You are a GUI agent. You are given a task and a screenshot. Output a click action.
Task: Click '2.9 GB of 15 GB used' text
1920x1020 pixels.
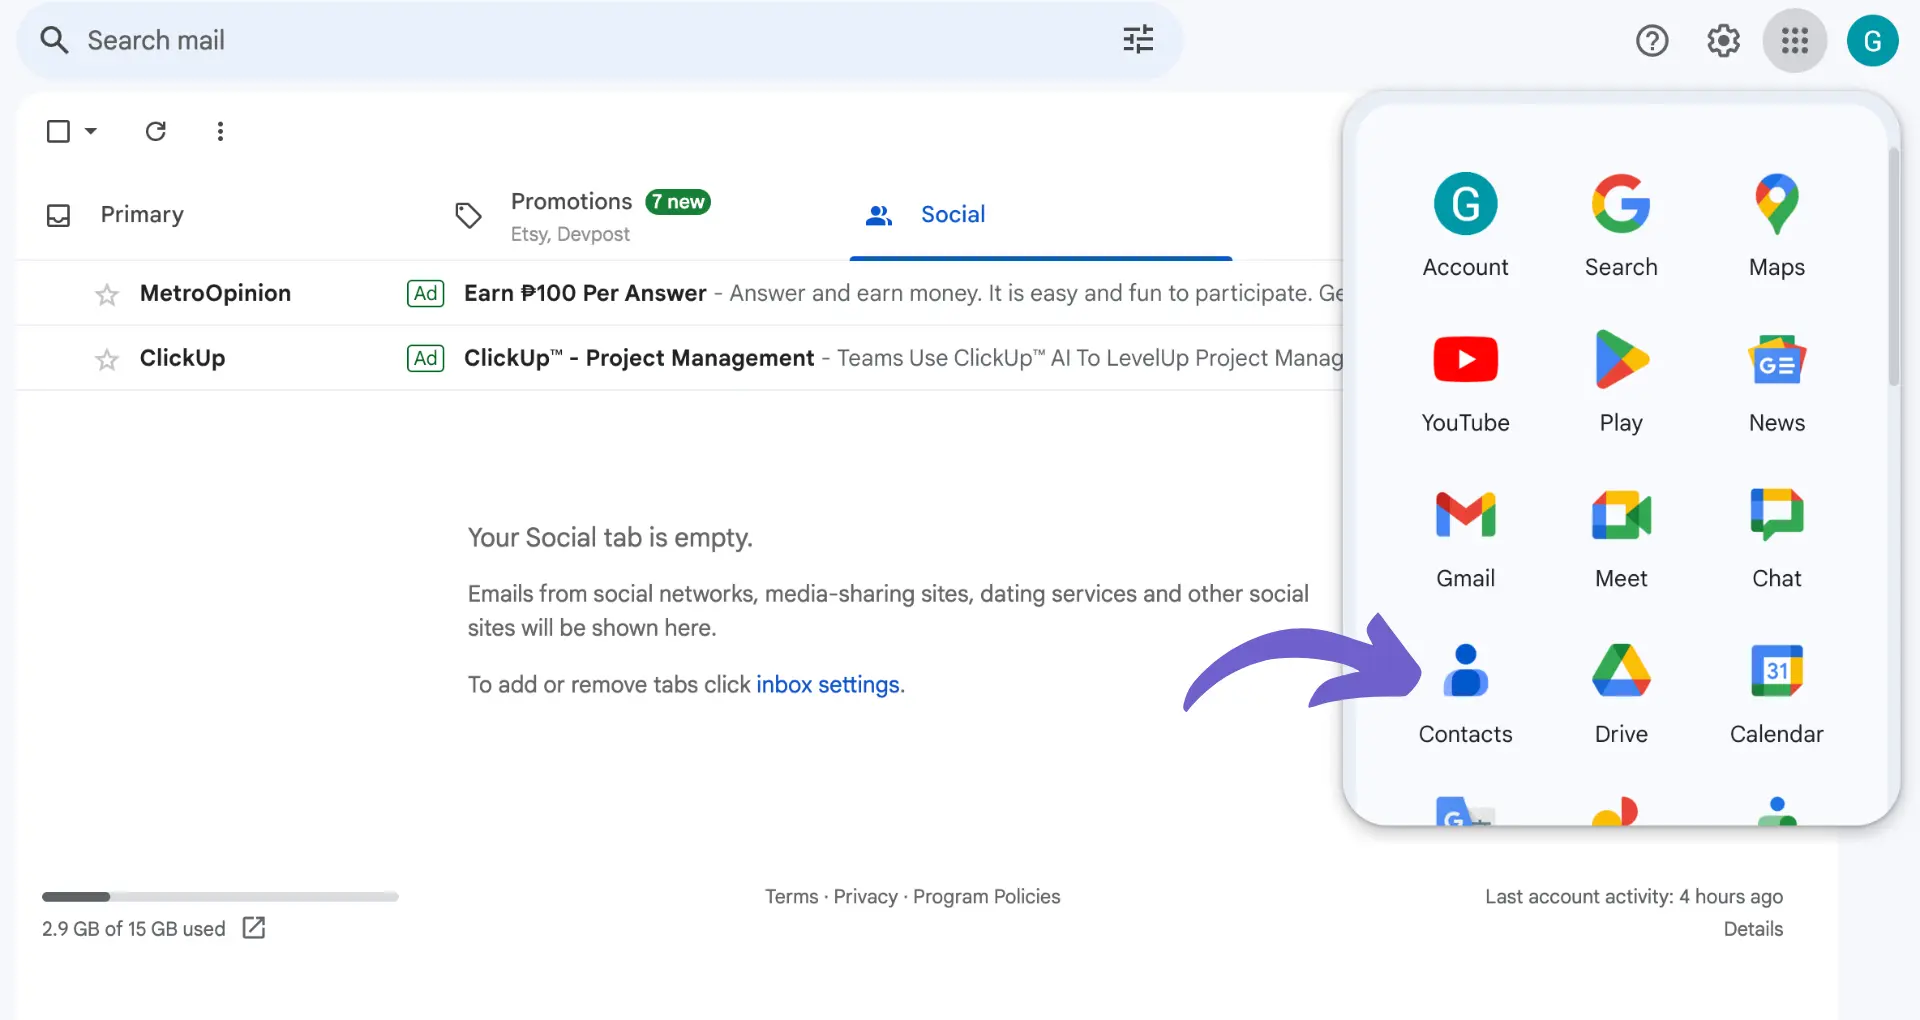134,929
